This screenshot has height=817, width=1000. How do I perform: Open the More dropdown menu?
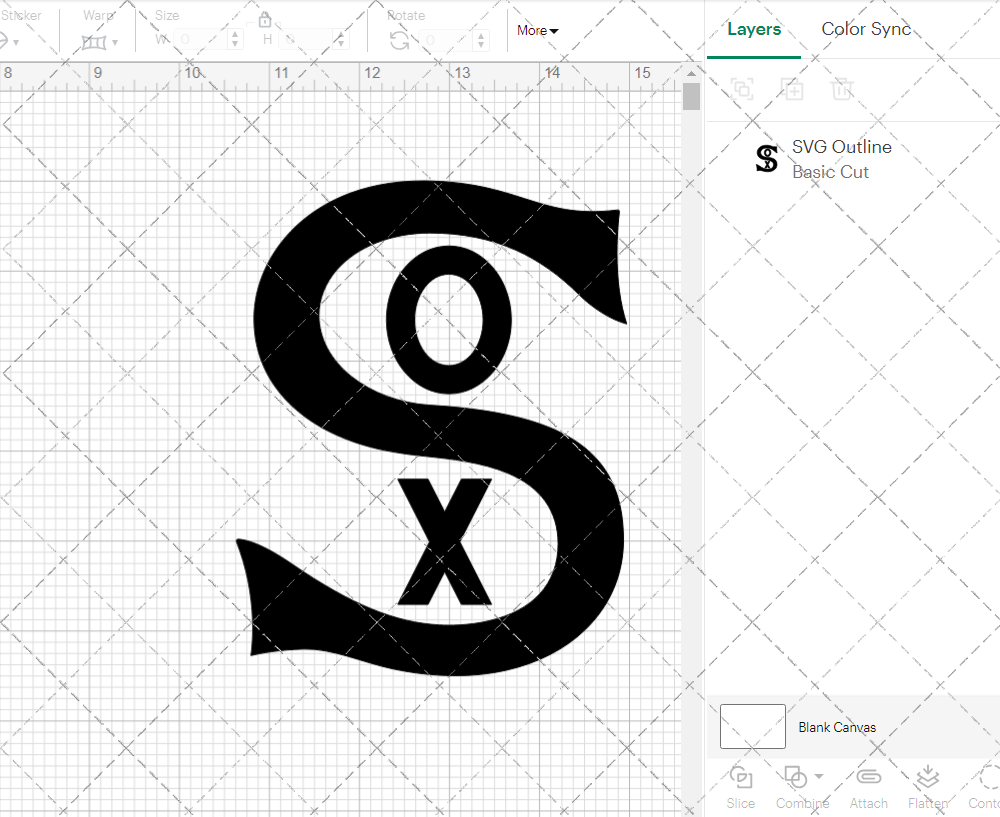point(538,31)
